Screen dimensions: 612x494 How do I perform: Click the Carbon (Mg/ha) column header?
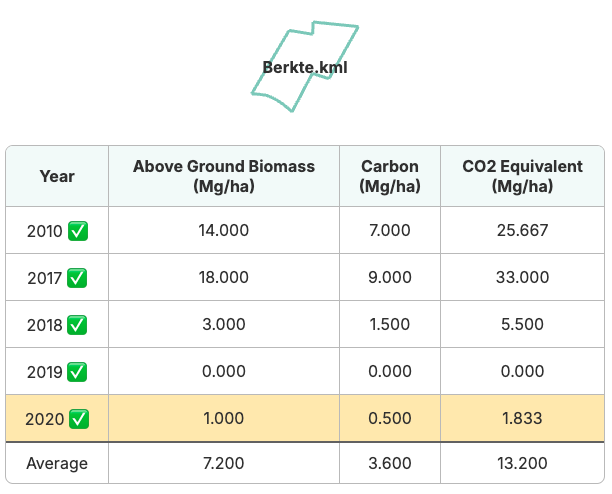click(390, 176)
